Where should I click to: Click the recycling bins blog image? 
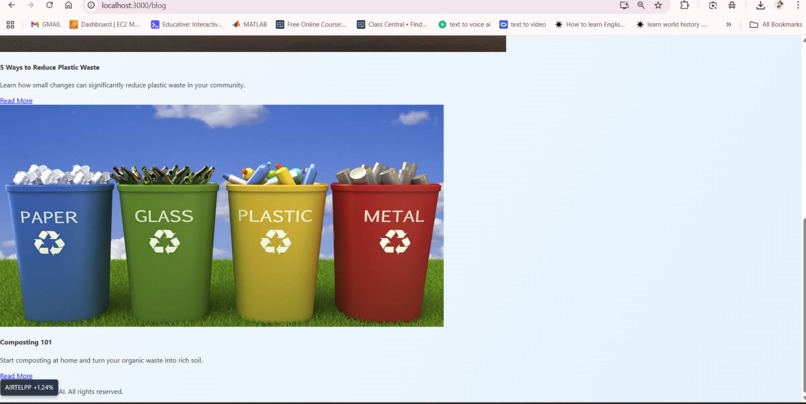222,215
